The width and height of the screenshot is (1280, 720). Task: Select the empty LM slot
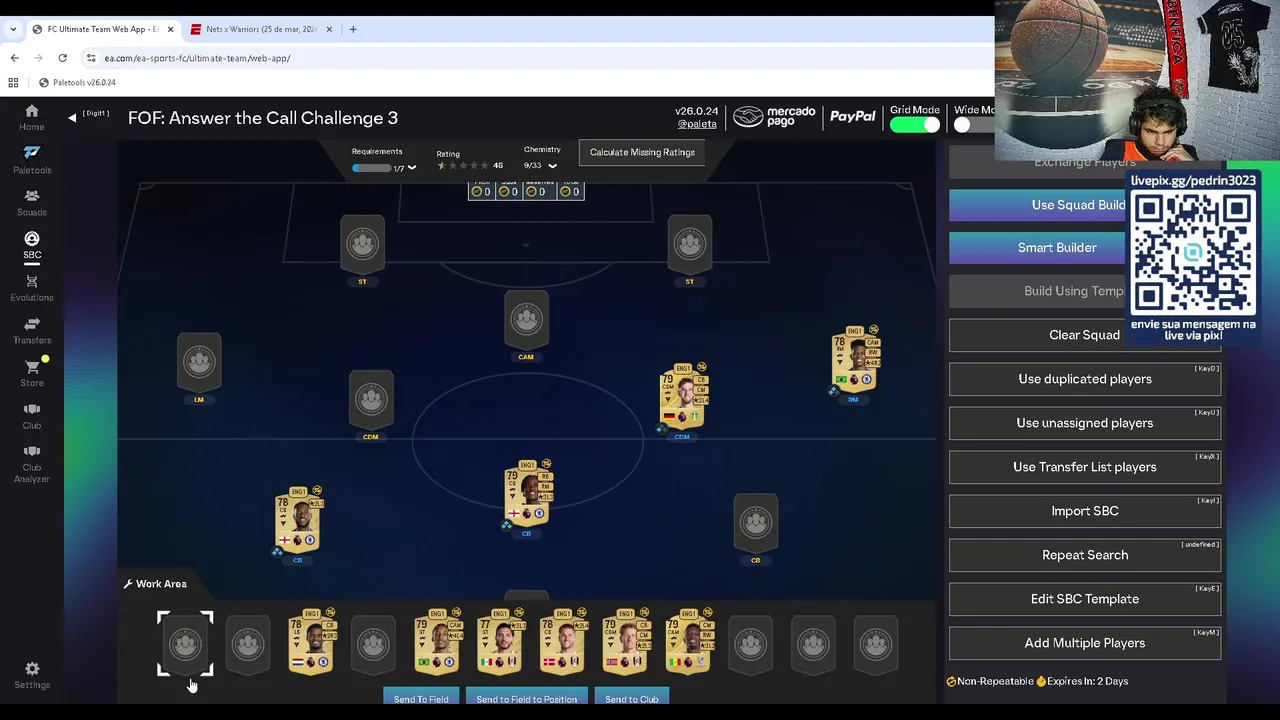click(199, 362)
